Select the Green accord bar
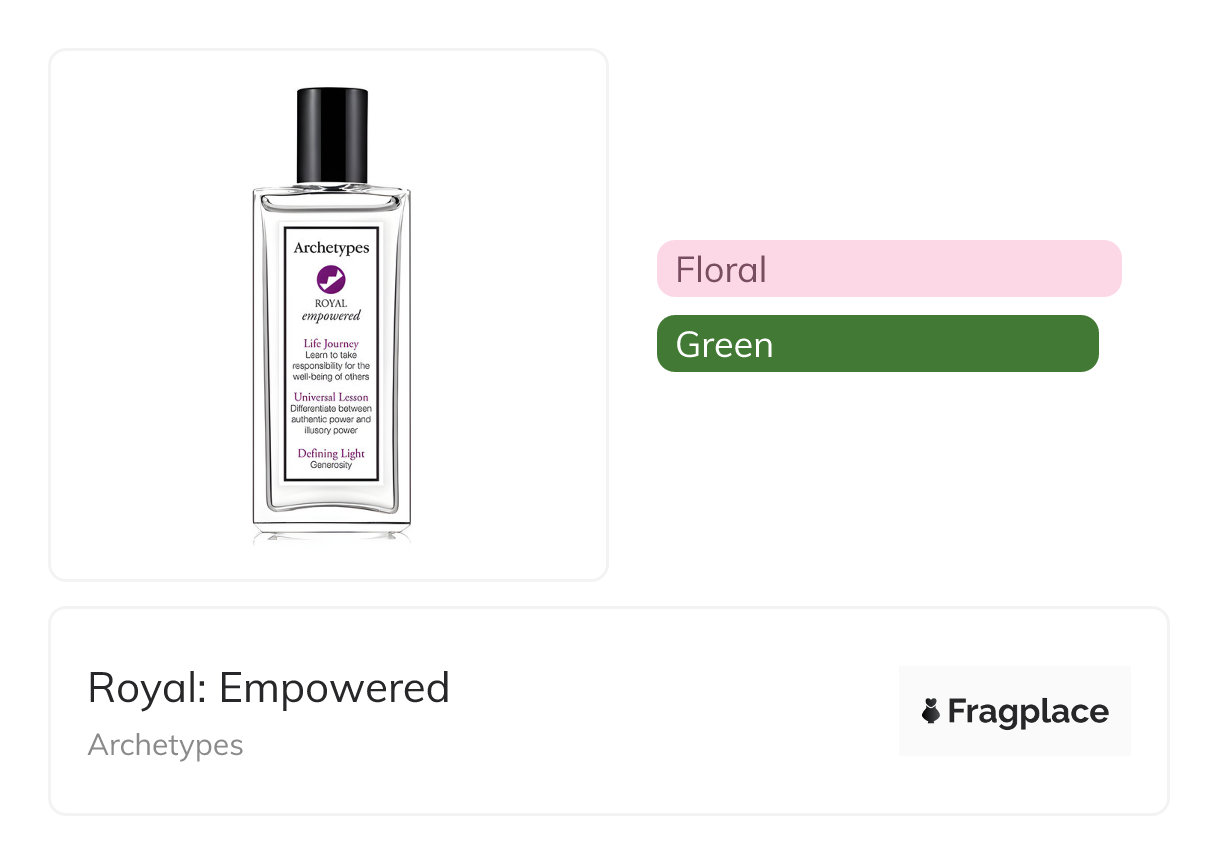Screen dimensions: 1218x864 [x=877, y=344]
